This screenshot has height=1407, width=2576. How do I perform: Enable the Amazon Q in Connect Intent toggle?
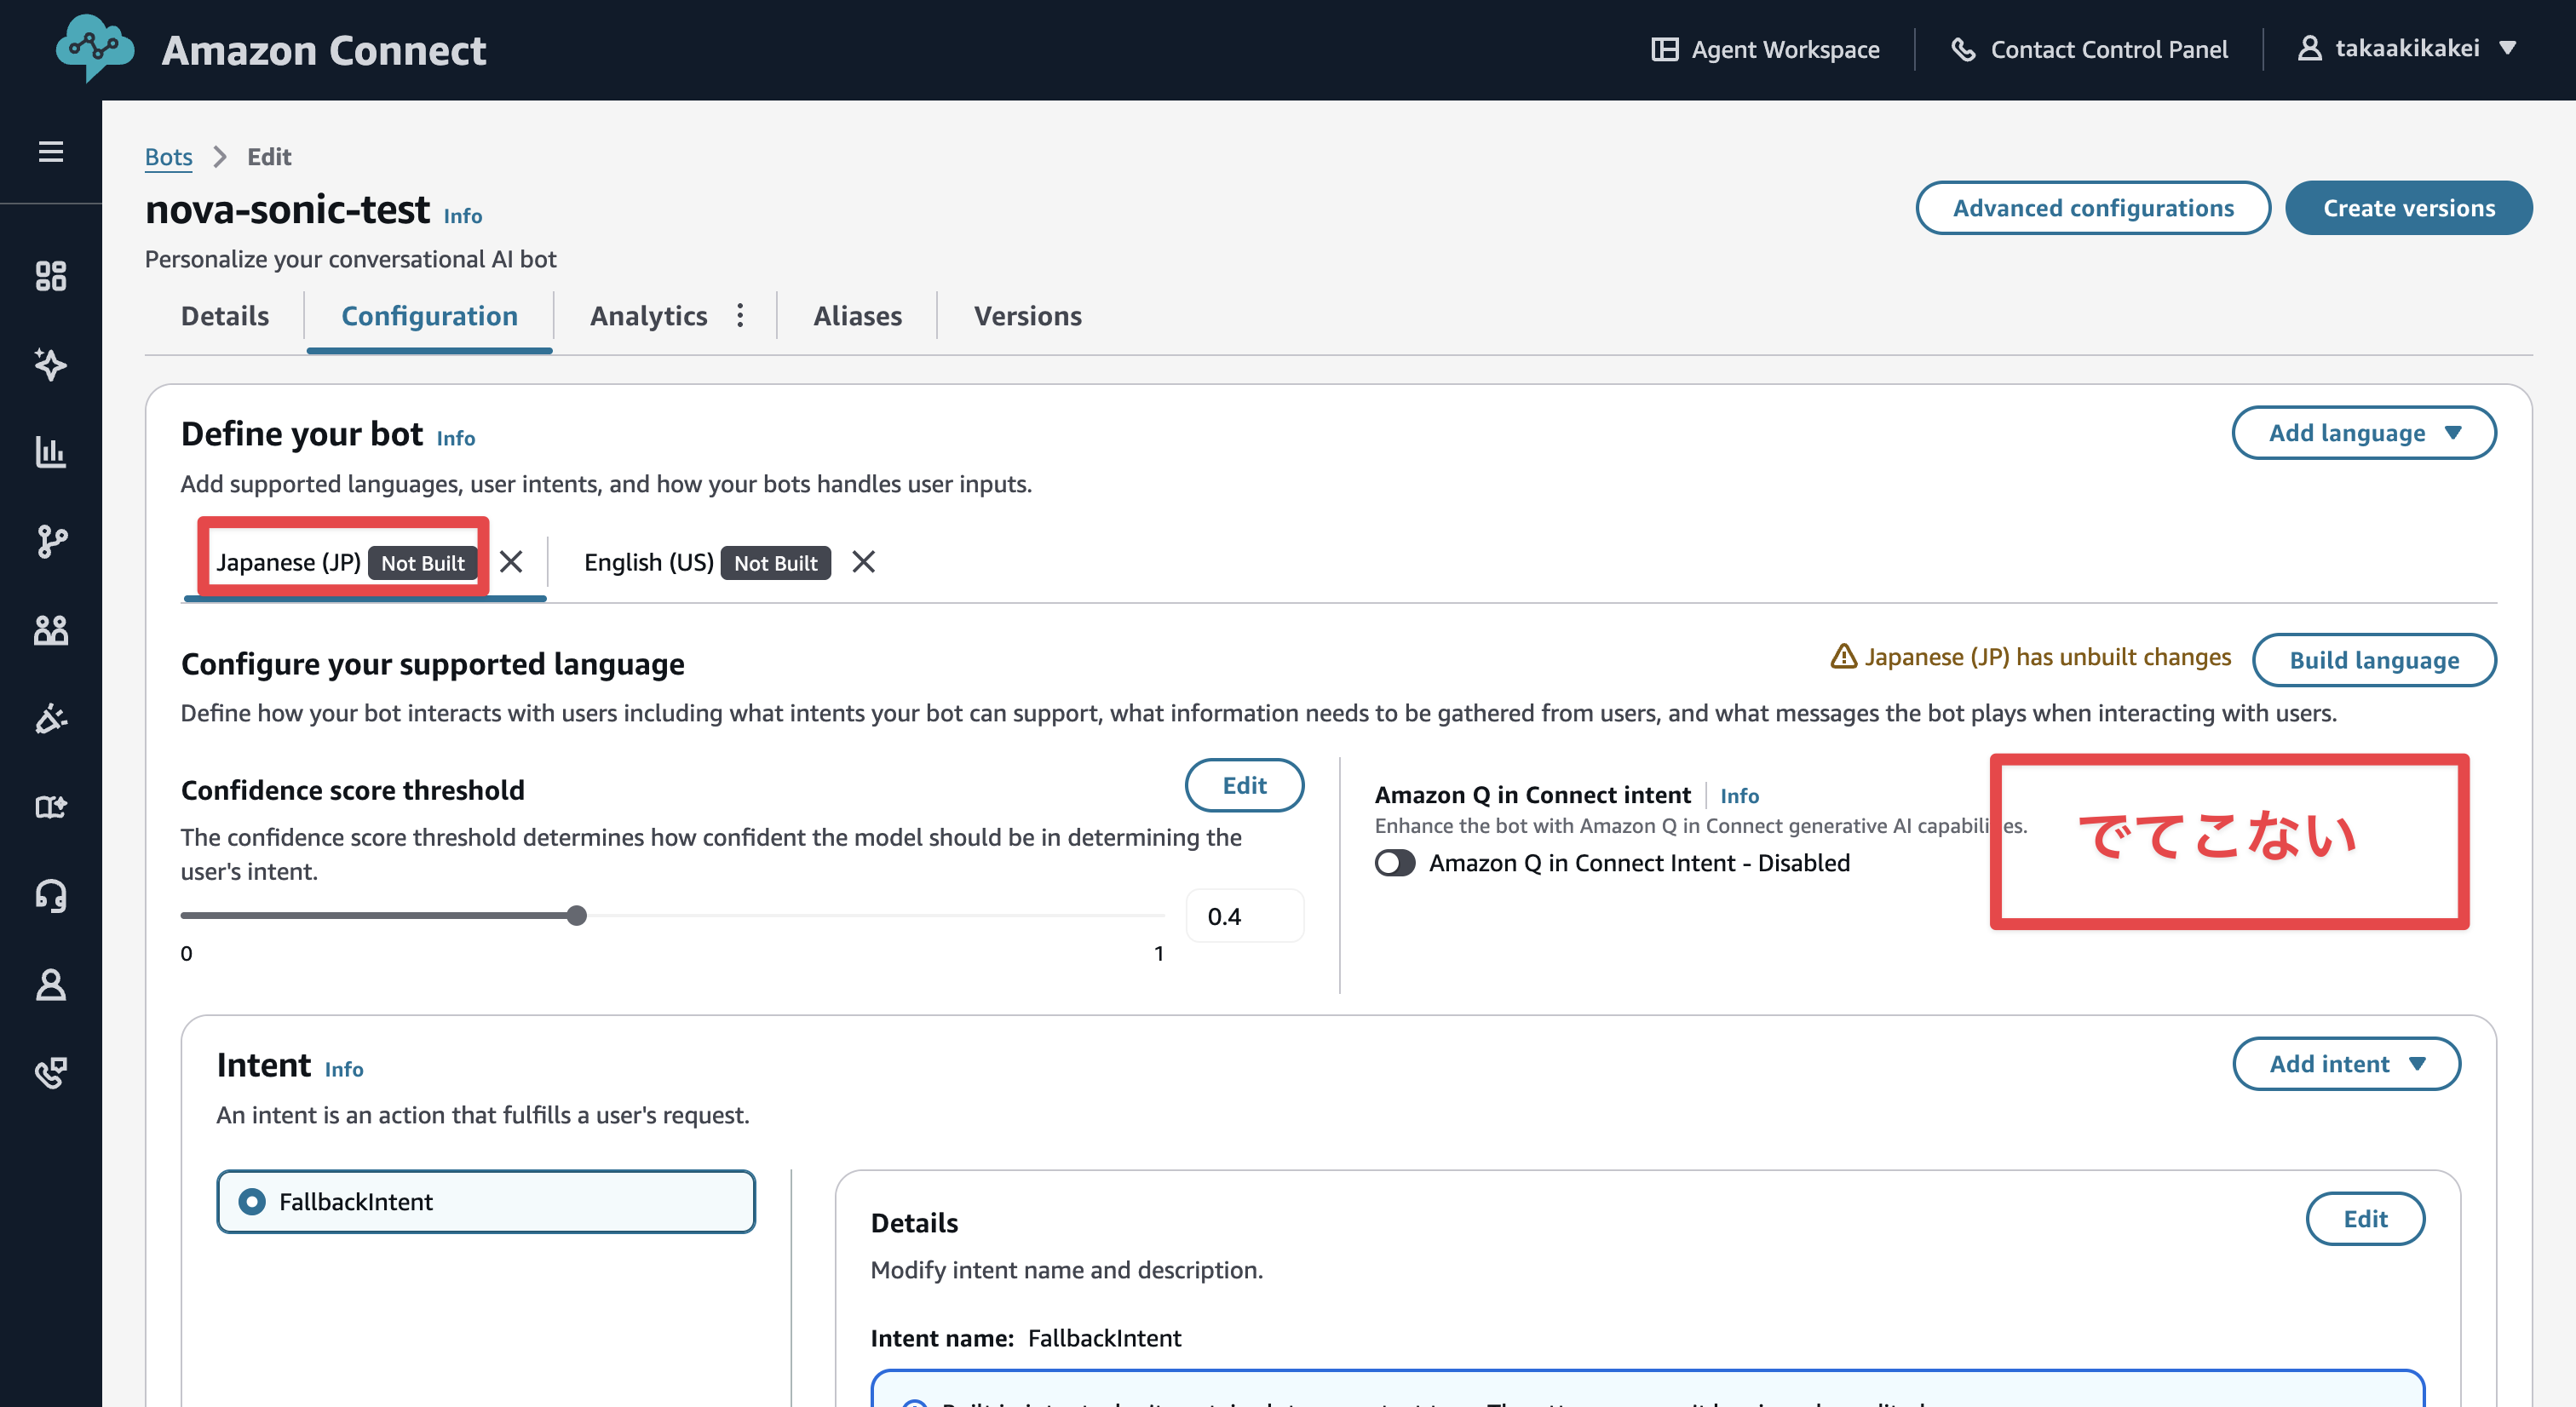point(1394,863)
